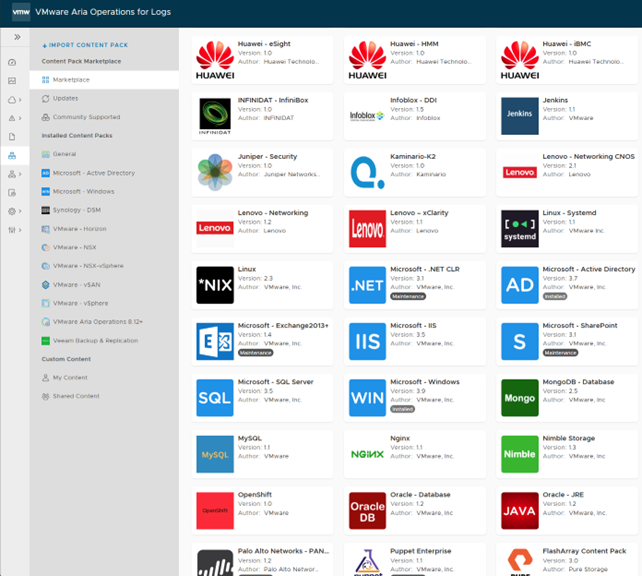Click the Puppet Enterprise pack title

click(420, 551)
